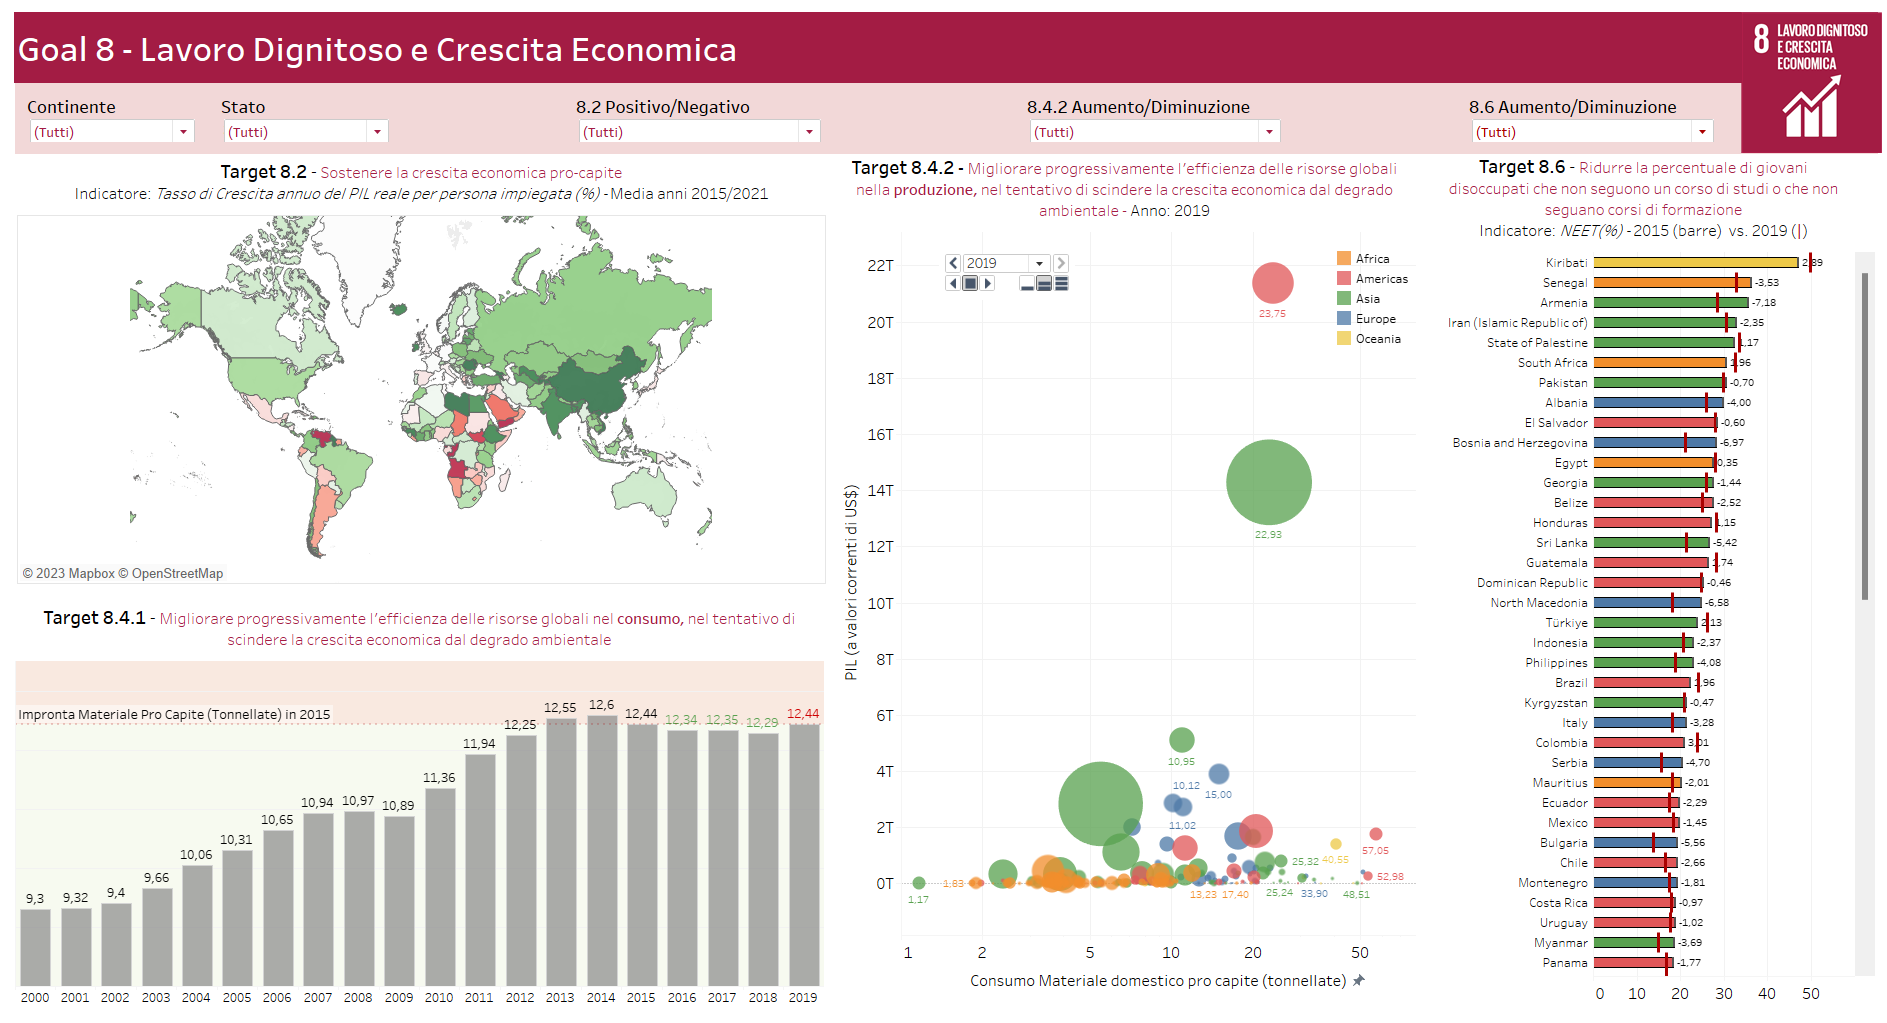Screen dimensions: 1887x1023
Task: Click the previous year arrow beside 2019
Action: click(953, 263)
